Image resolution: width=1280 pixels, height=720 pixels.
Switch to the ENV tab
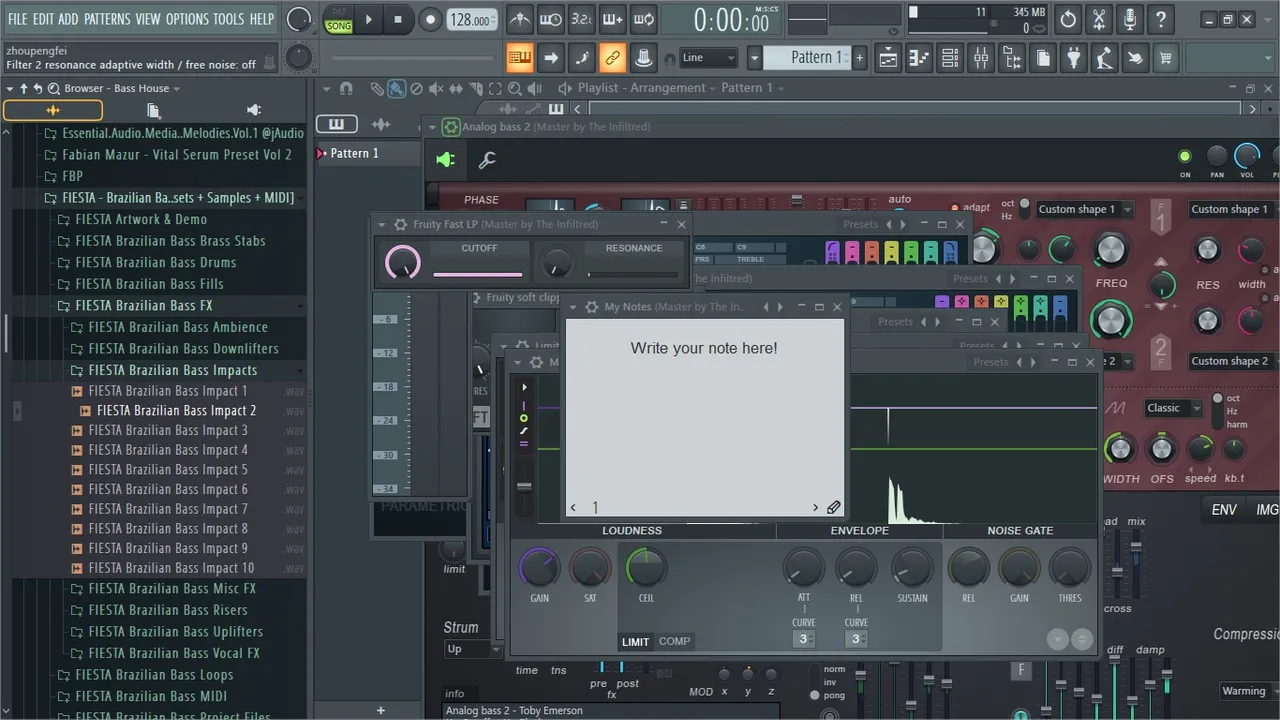1224,510
